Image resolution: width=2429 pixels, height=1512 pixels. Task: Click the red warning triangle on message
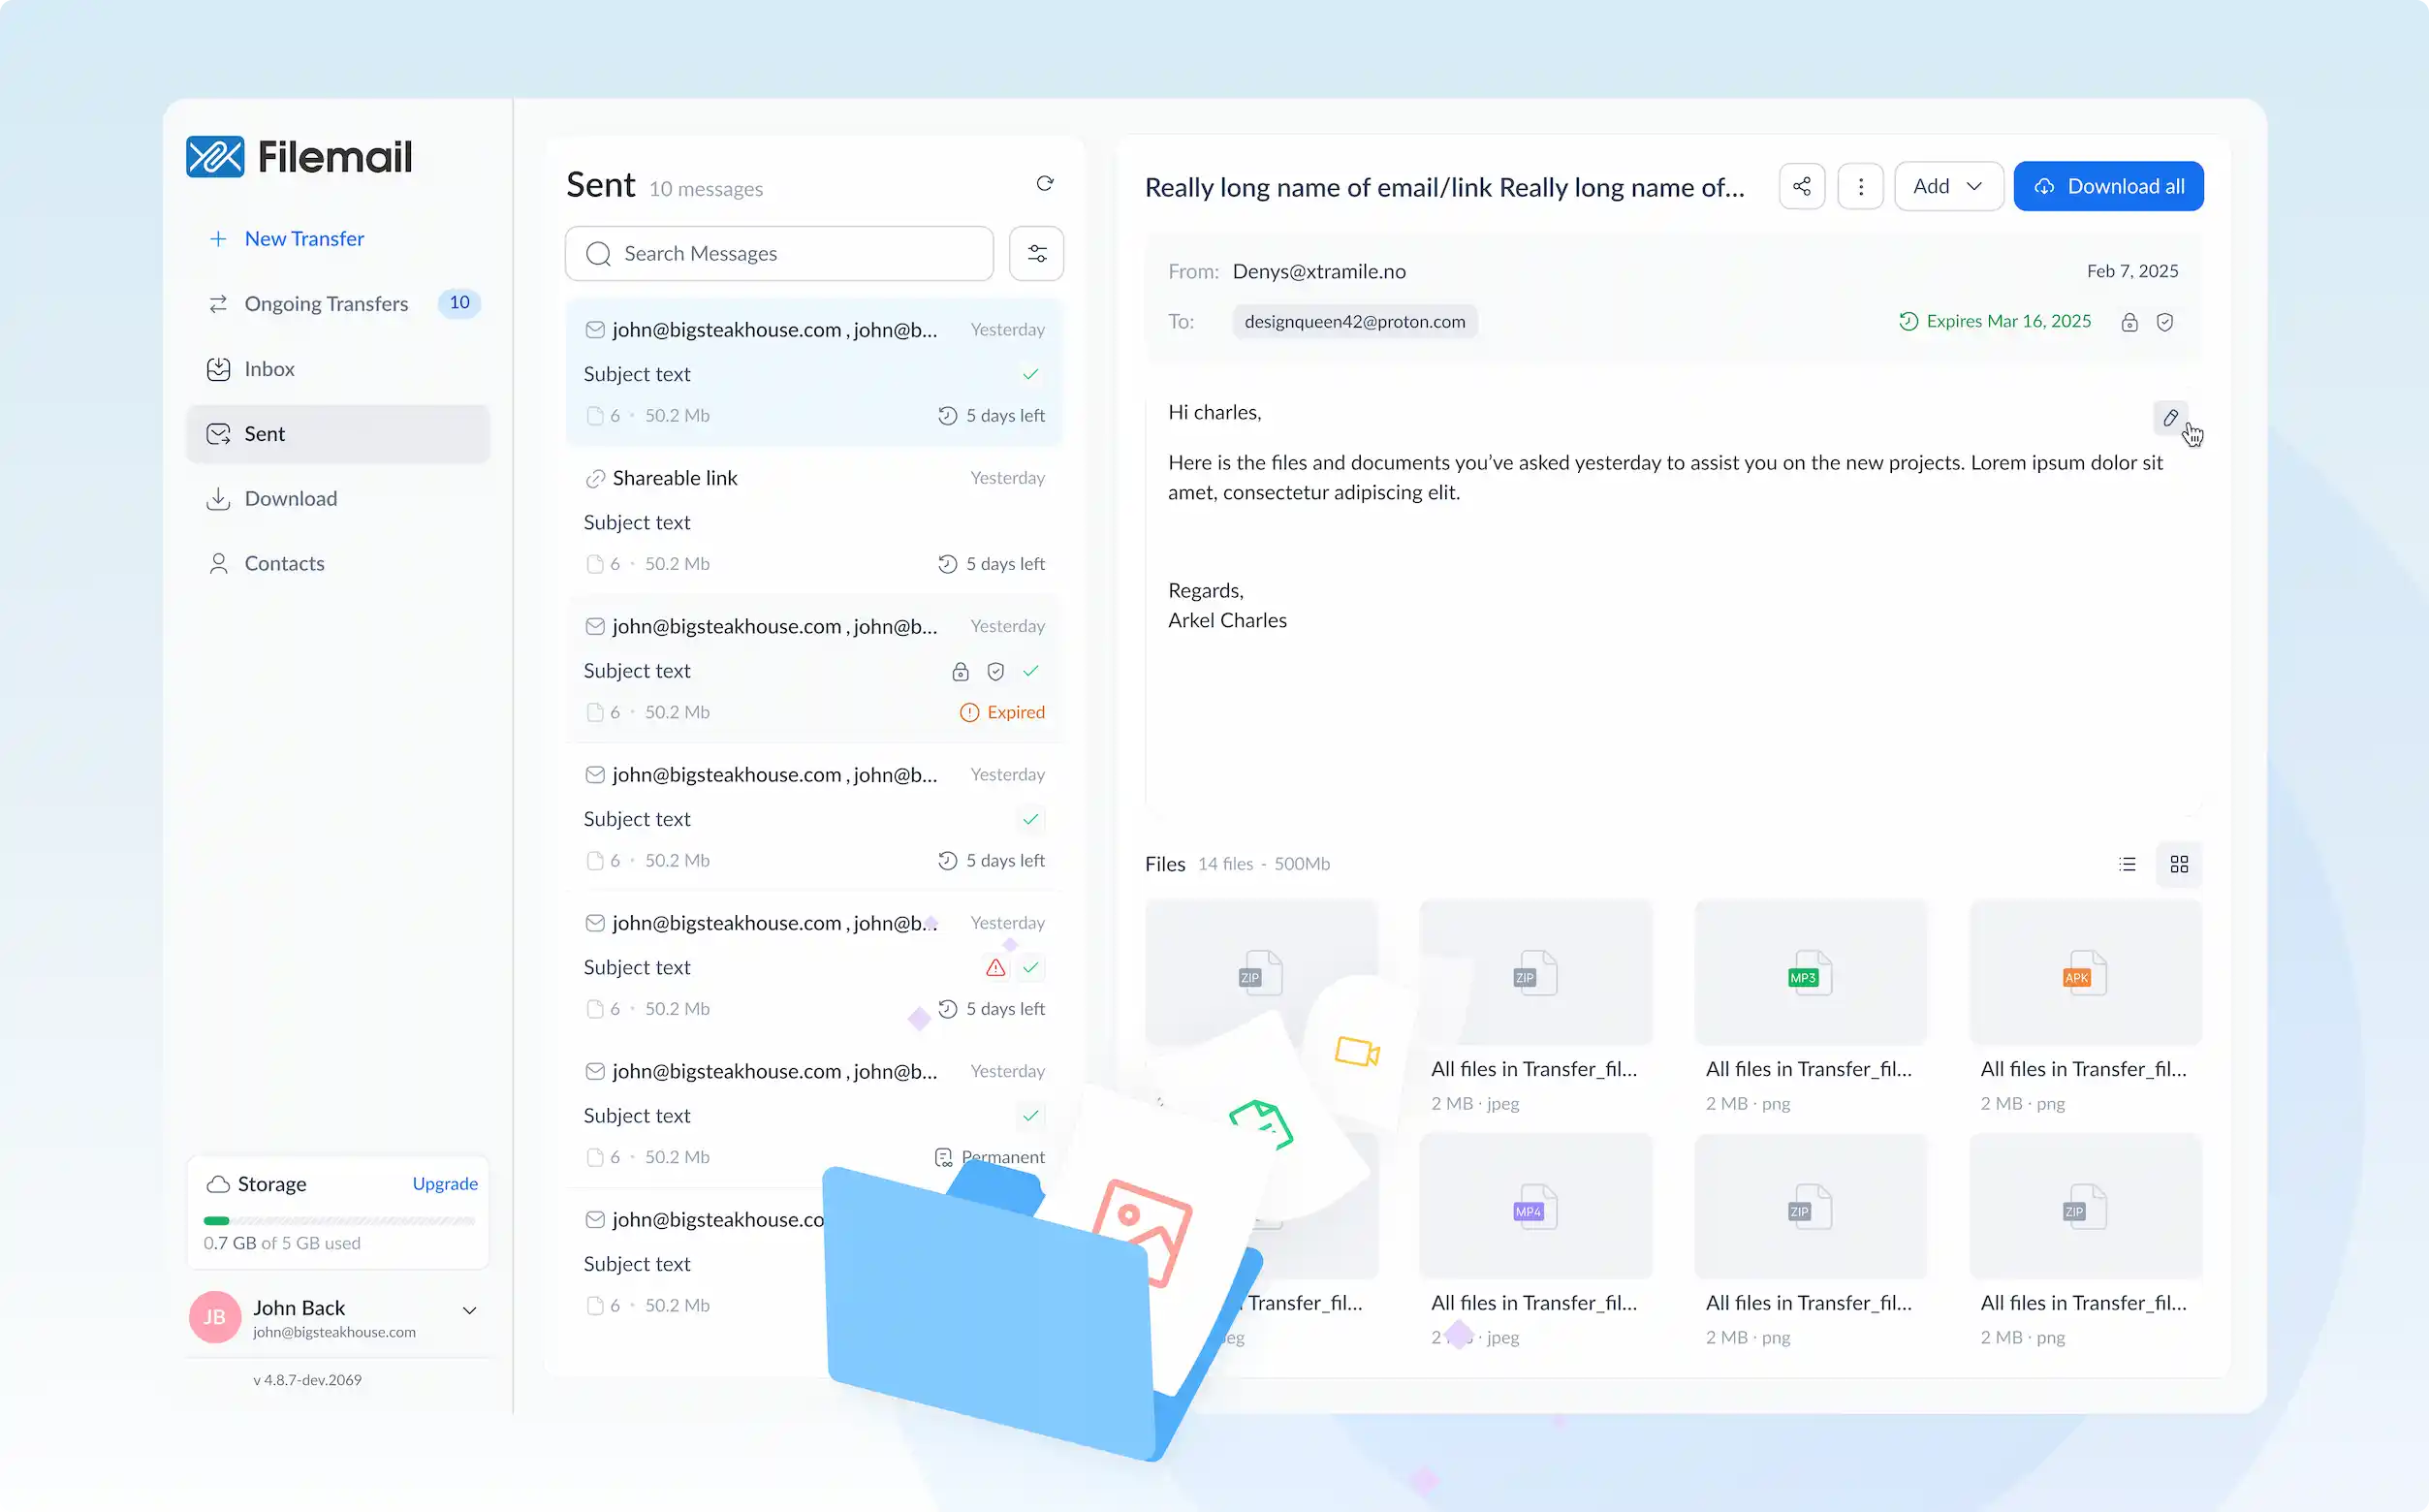coord(995,967)
